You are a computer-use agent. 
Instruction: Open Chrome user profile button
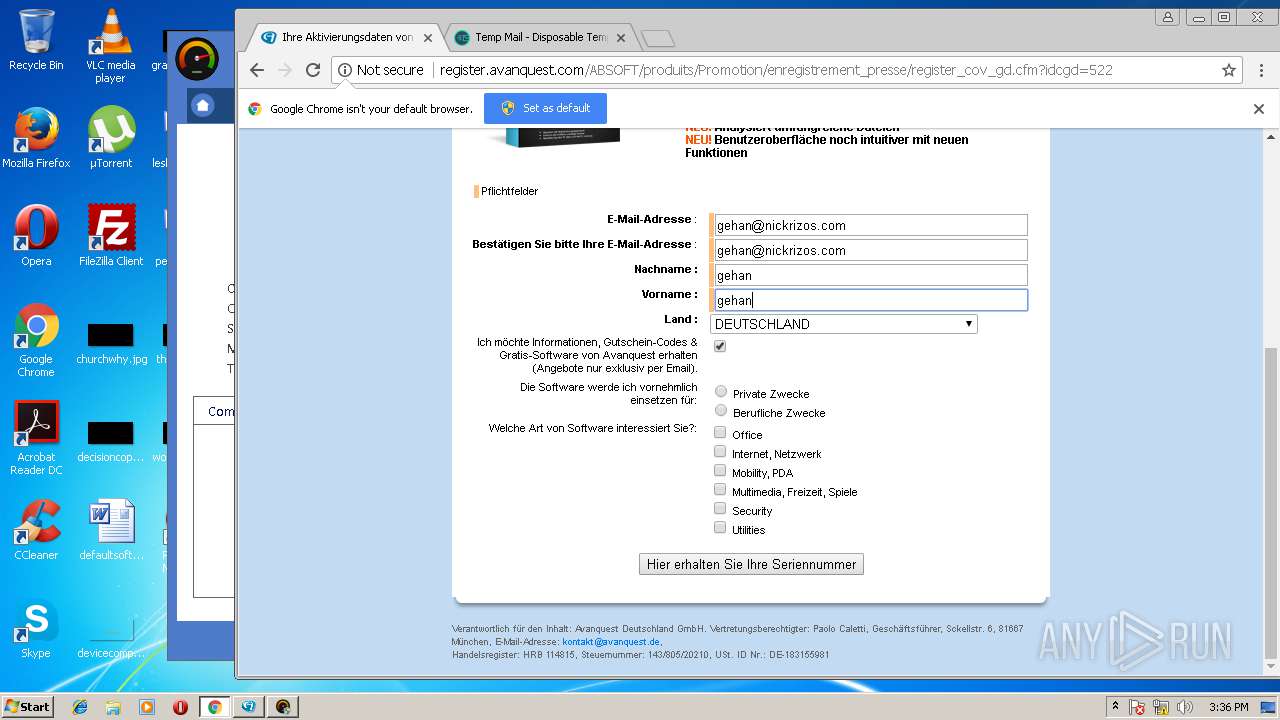[x=1167, y=17]
